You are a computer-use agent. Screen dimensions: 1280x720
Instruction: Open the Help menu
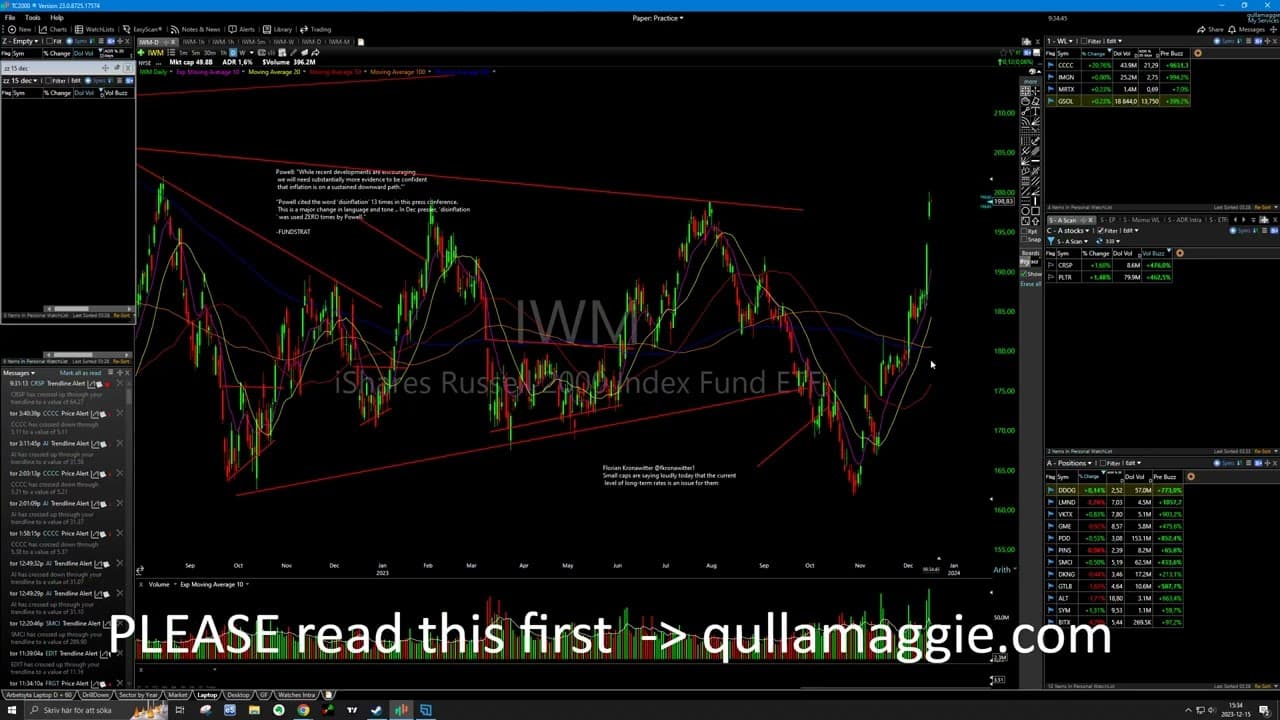57,18
